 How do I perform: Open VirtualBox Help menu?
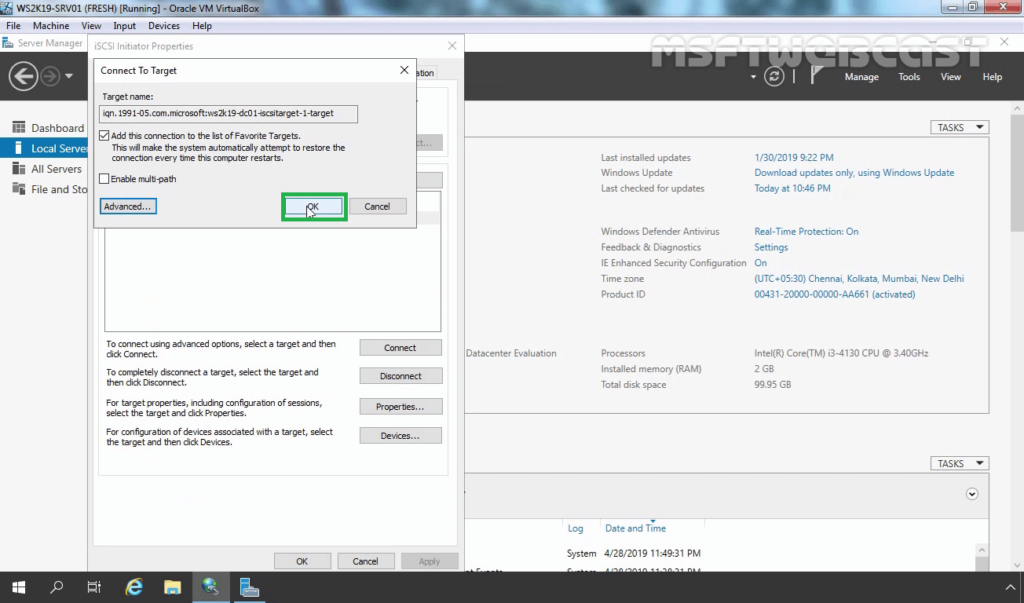(202, 25)
